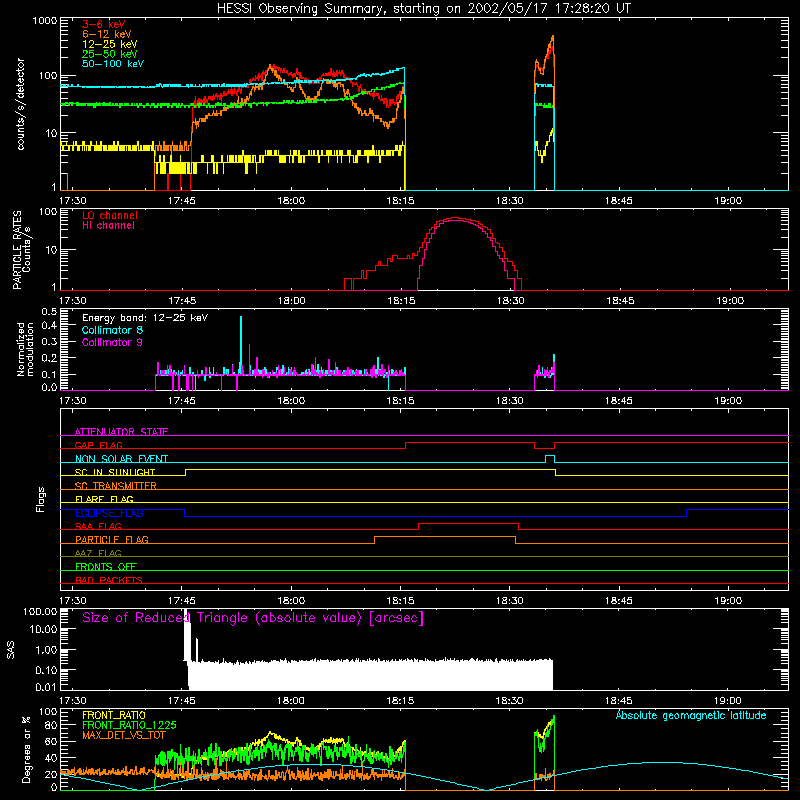
Task: Select the Collimator 9 legend label
Action: click(112, 342)
